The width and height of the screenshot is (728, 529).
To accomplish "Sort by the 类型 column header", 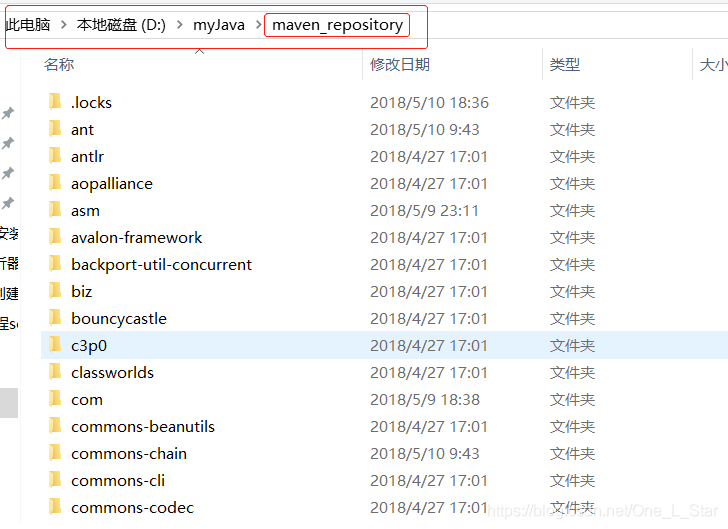I will coord(565,65).
